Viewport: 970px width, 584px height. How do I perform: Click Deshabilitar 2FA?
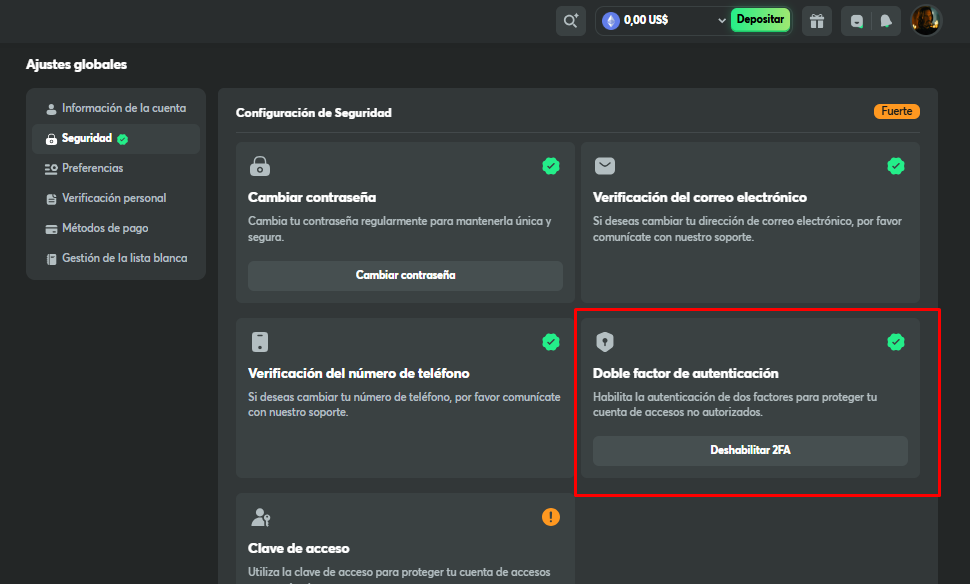(750, 451)
